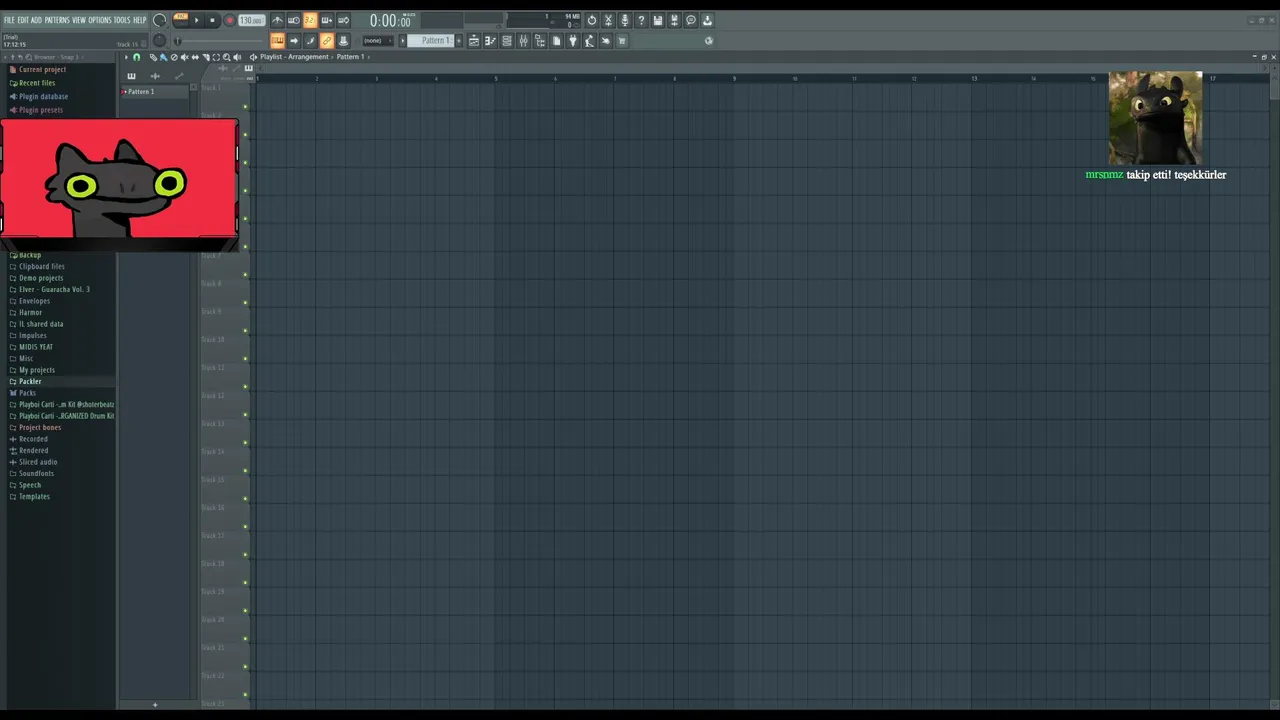Expand the Plugin database browser item
This screenshot has height=720, width=1280.
coord(43,96)
